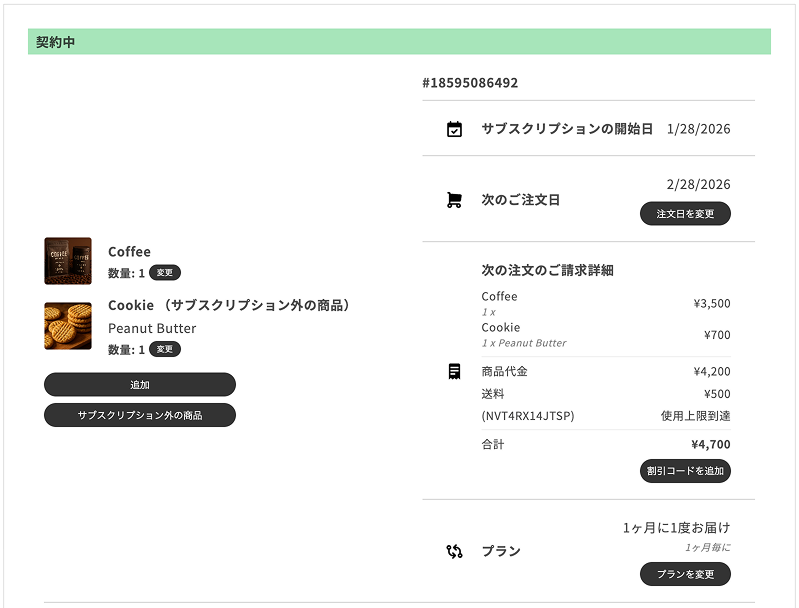This screenshot has width=799, height=608.
Task: Change the Cookie quantity with 変更
Action: [x=165, y=350]
